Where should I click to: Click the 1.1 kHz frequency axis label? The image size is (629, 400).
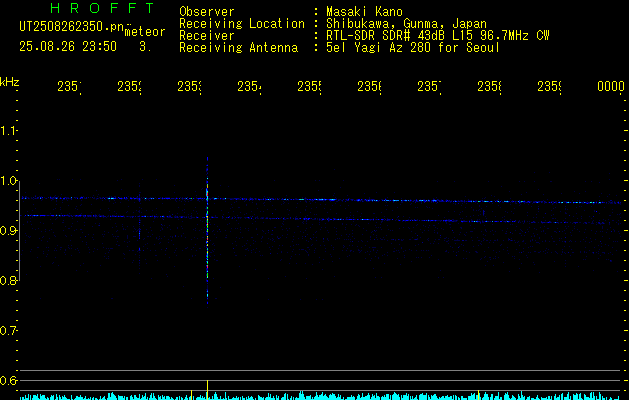8,131
